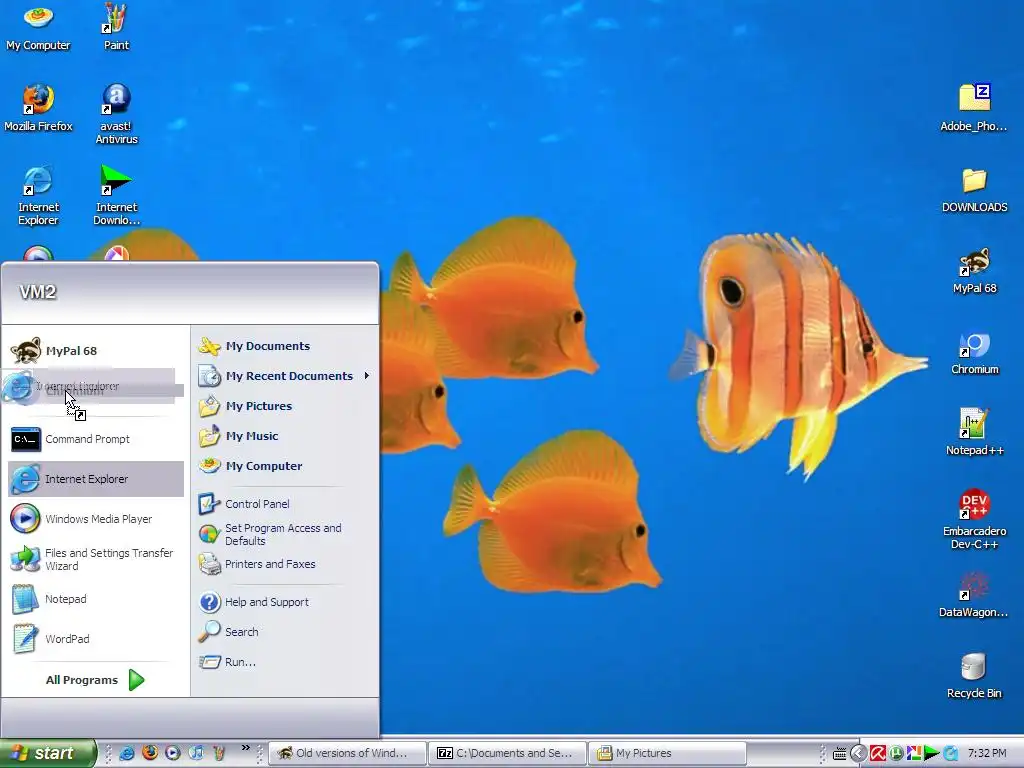Click Internet Explorer quick launch icon
This screenshot has height=768, width=1024.
click(x=127, y=753)
